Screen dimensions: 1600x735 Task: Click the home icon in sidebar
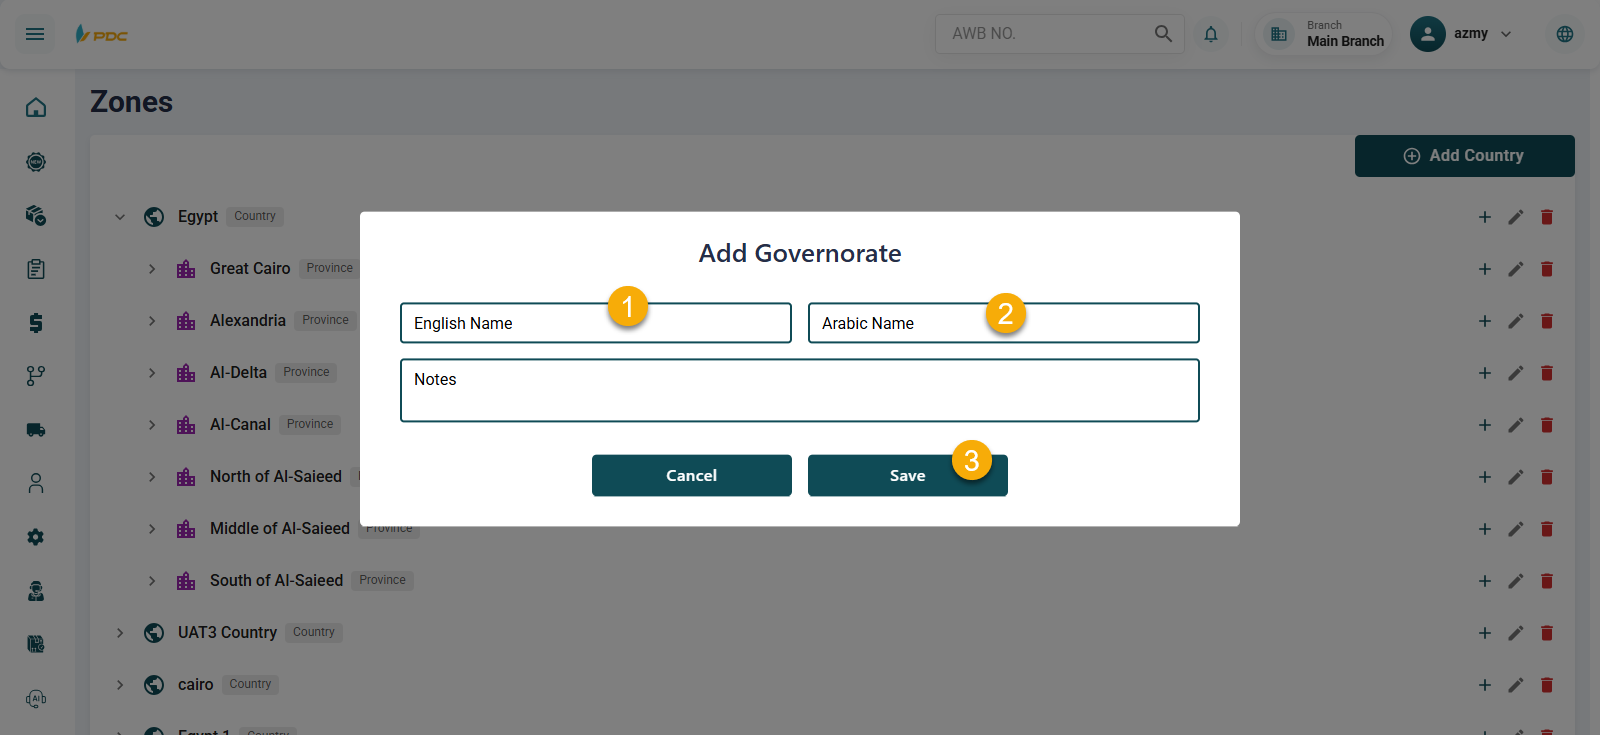[x=36, y=108]
